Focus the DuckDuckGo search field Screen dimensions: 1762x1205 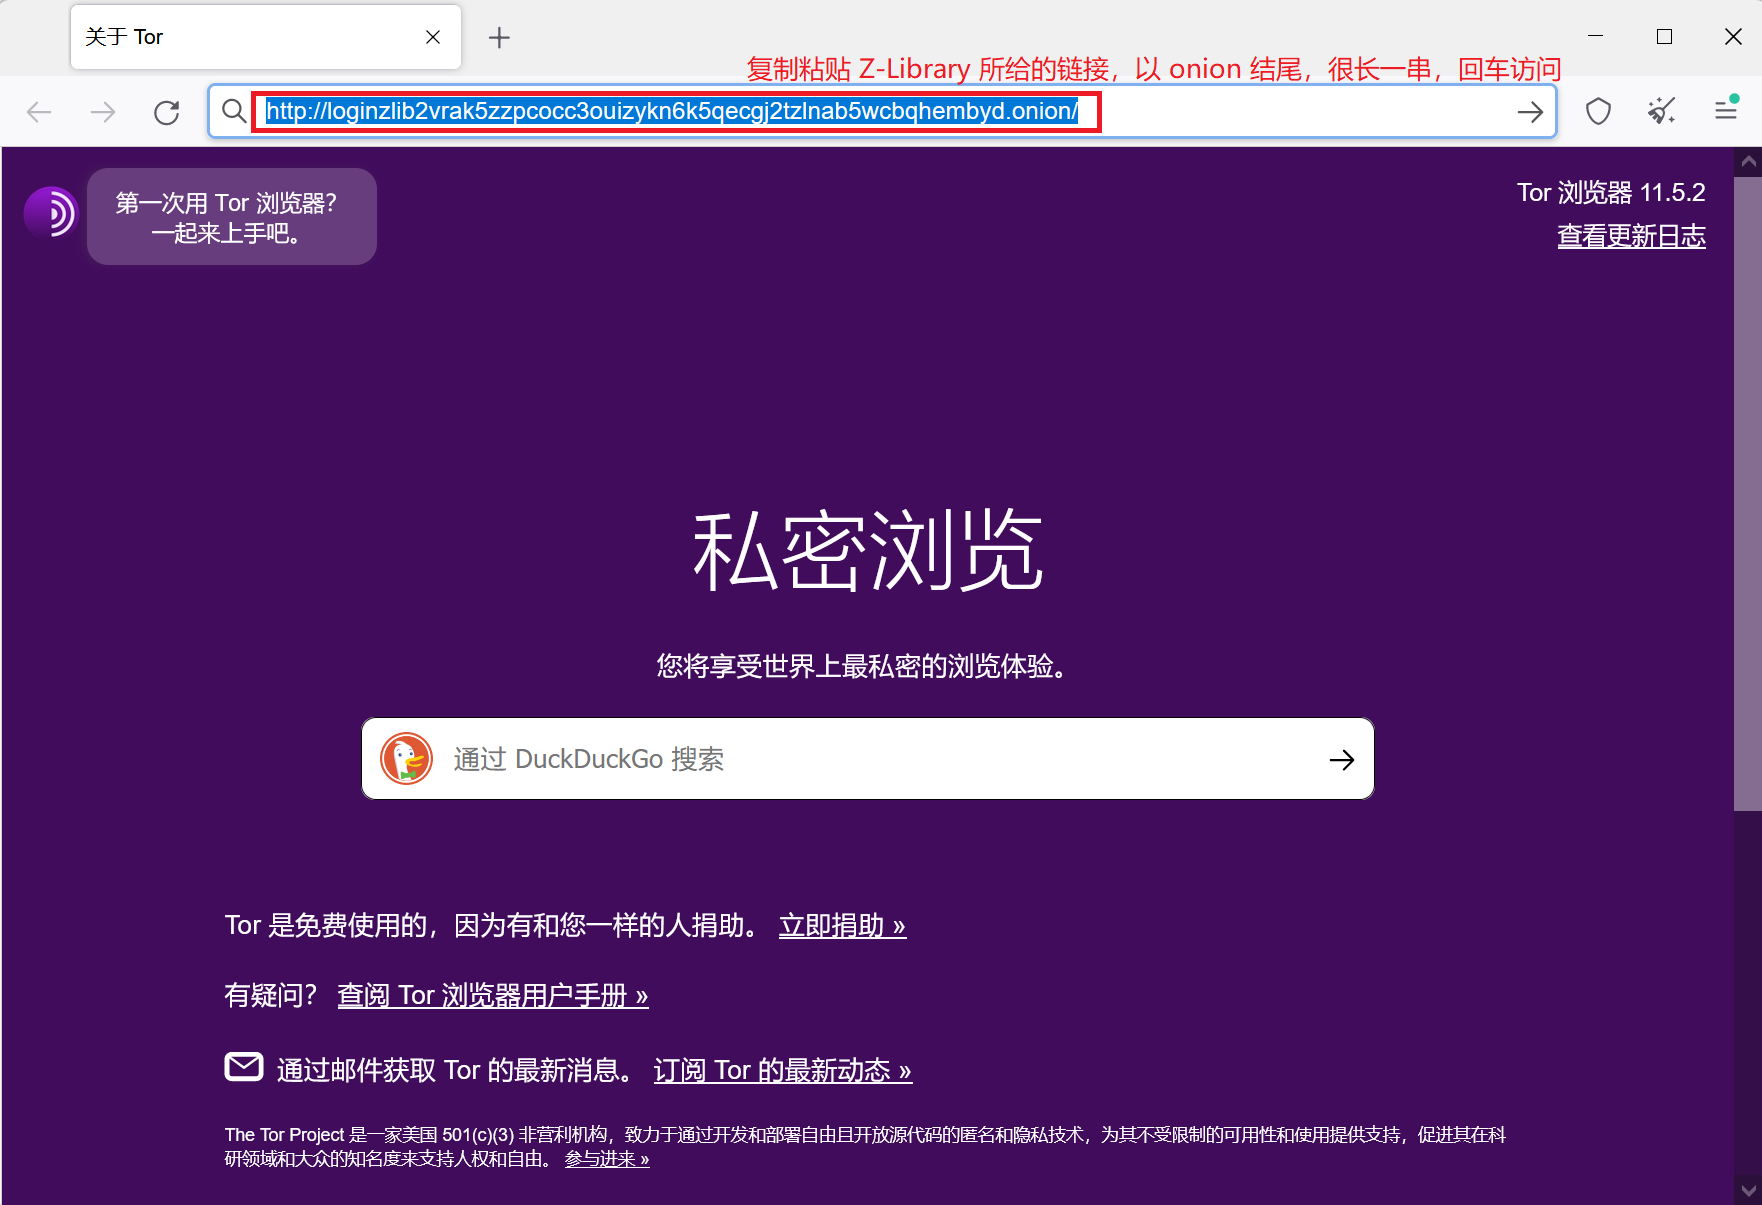[x=860, y=760]
